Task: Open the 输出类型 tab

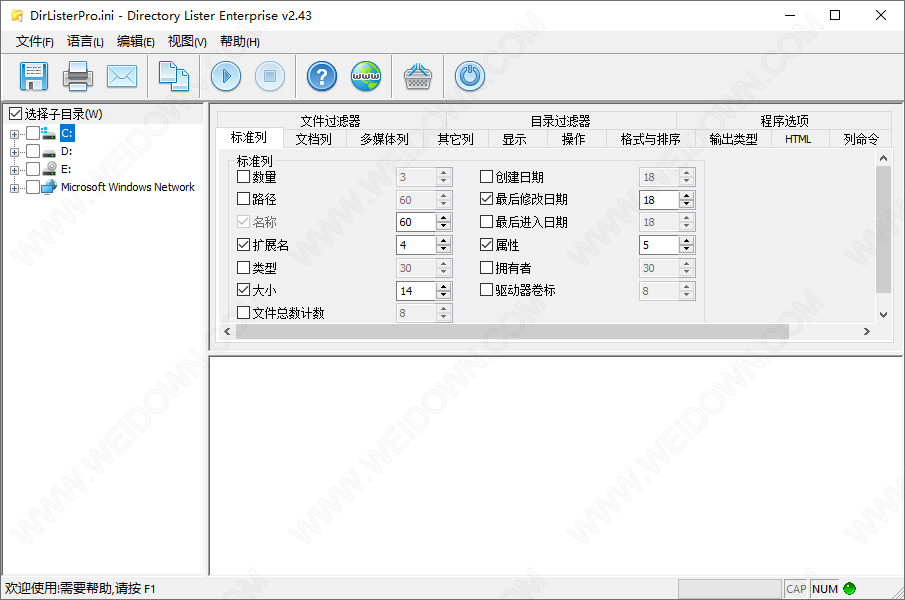Action: point(734,139)
